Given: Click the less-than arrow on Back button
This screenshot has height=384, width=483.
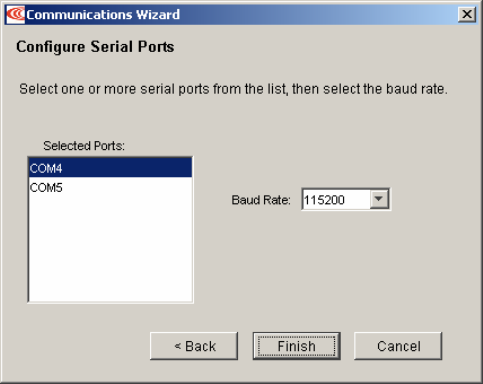Looking at the screenshot, I should 178,346.
